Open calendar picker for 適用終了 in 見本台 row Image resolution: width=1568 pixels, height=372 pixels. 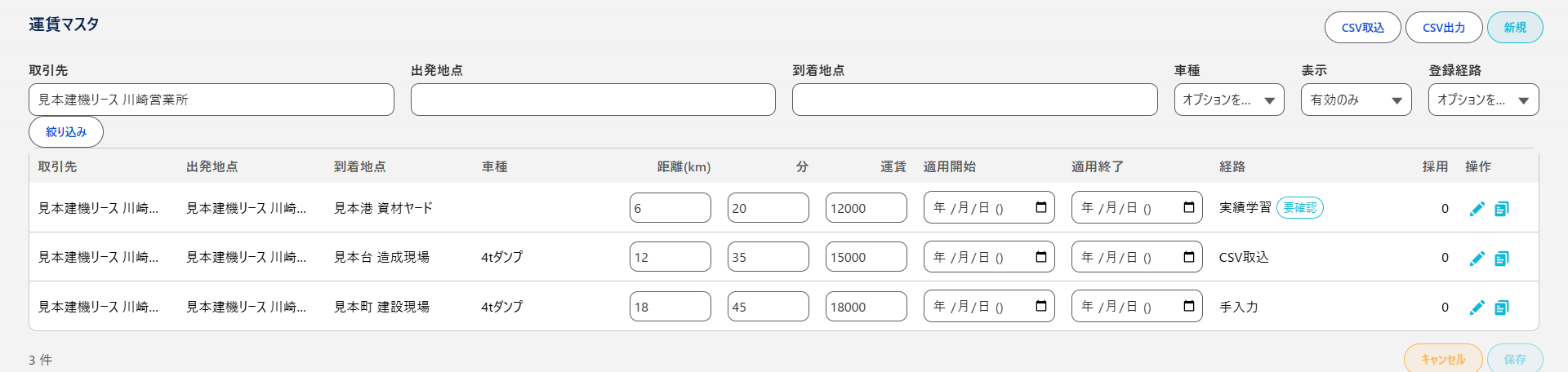(x=1189, y=257)
